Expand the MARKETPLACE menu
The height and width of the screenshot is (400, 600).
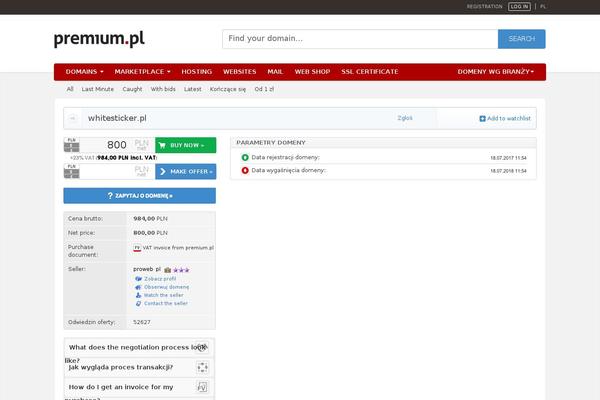coord(142,72)
